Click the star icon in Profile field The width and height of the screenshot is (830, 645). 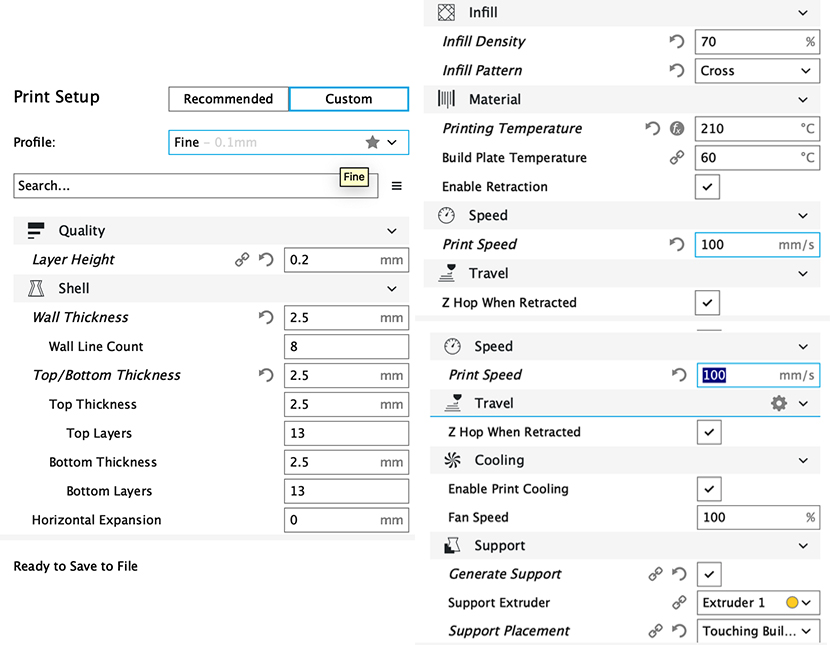click(372, 143)
